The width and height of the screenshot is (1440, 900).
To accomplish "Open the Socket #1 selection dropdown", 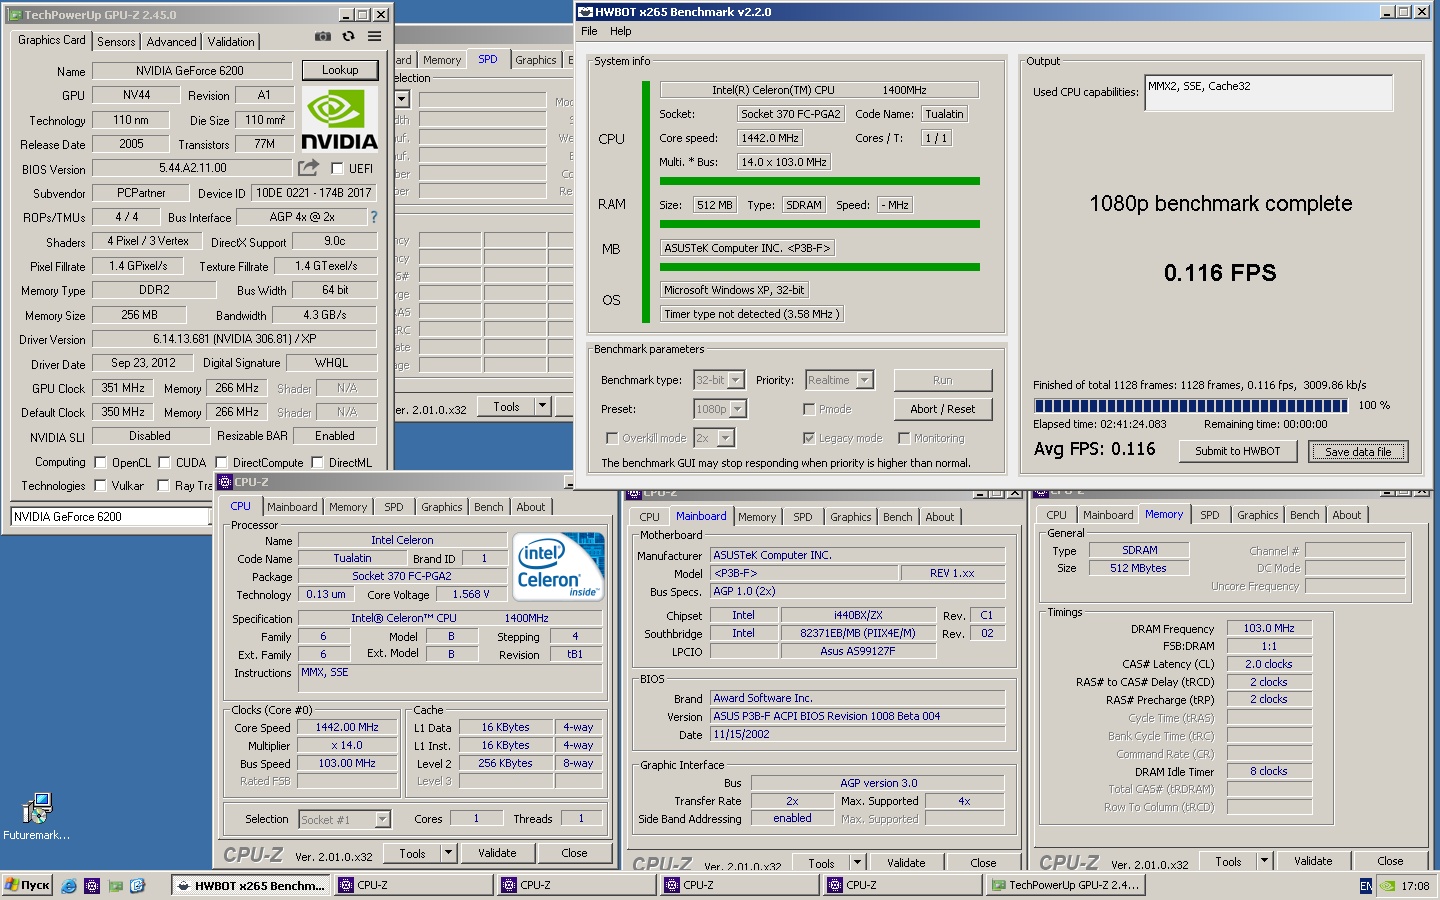I will pyautogui.click(x=382, y=819).
